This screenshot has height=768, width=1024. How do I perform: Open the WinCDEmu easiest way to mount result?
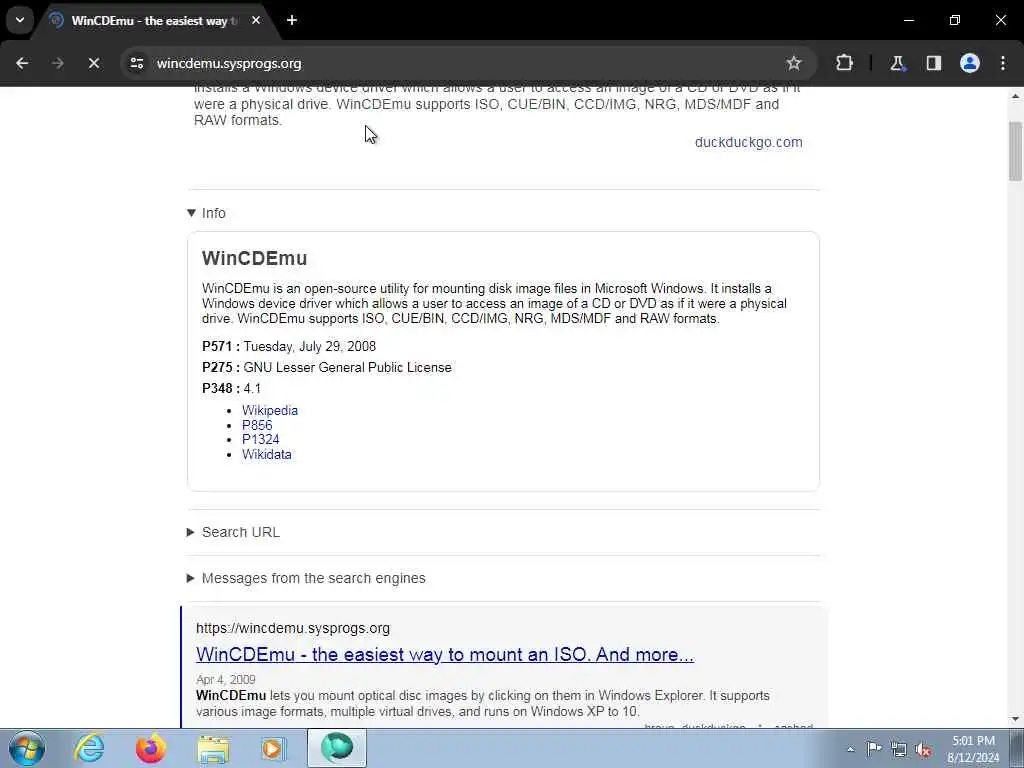pos(445,654)
